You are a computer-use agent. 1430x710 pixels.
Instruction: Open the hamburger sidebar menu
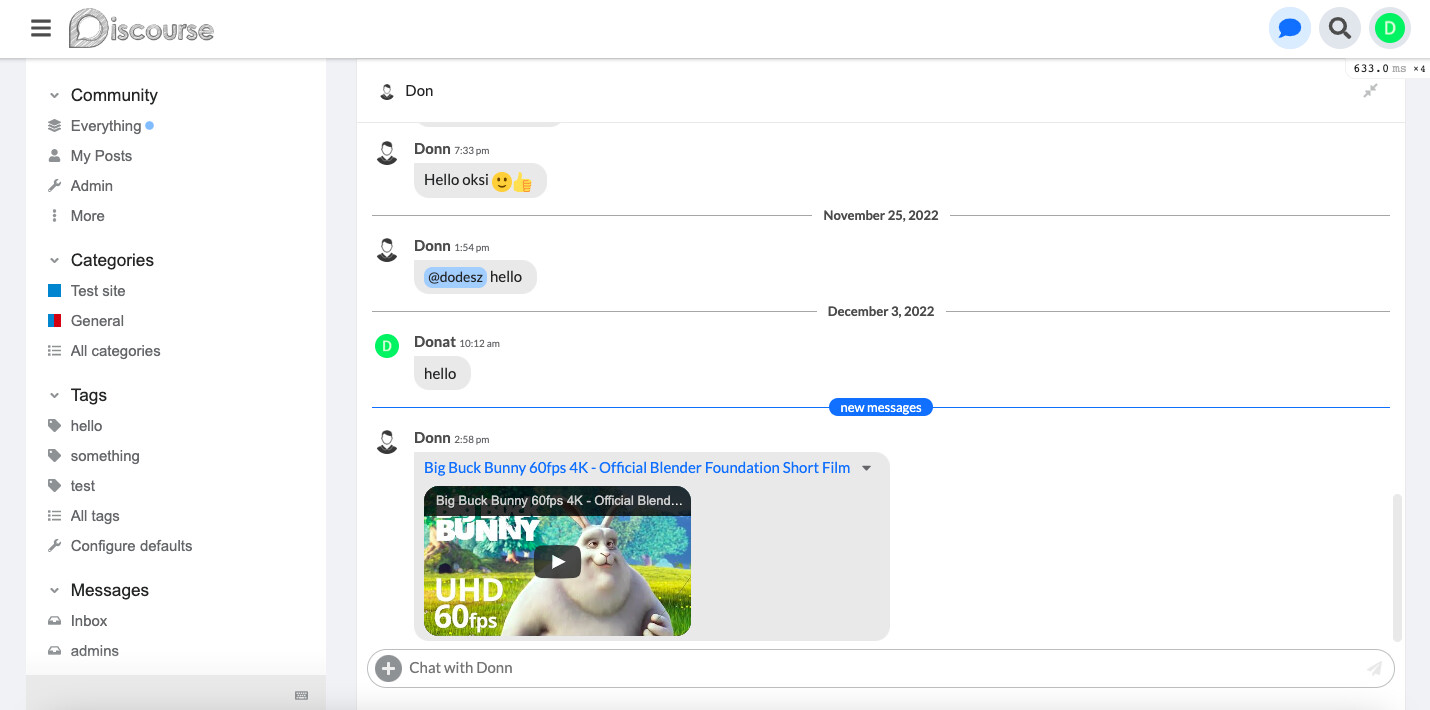pos(41,28)
